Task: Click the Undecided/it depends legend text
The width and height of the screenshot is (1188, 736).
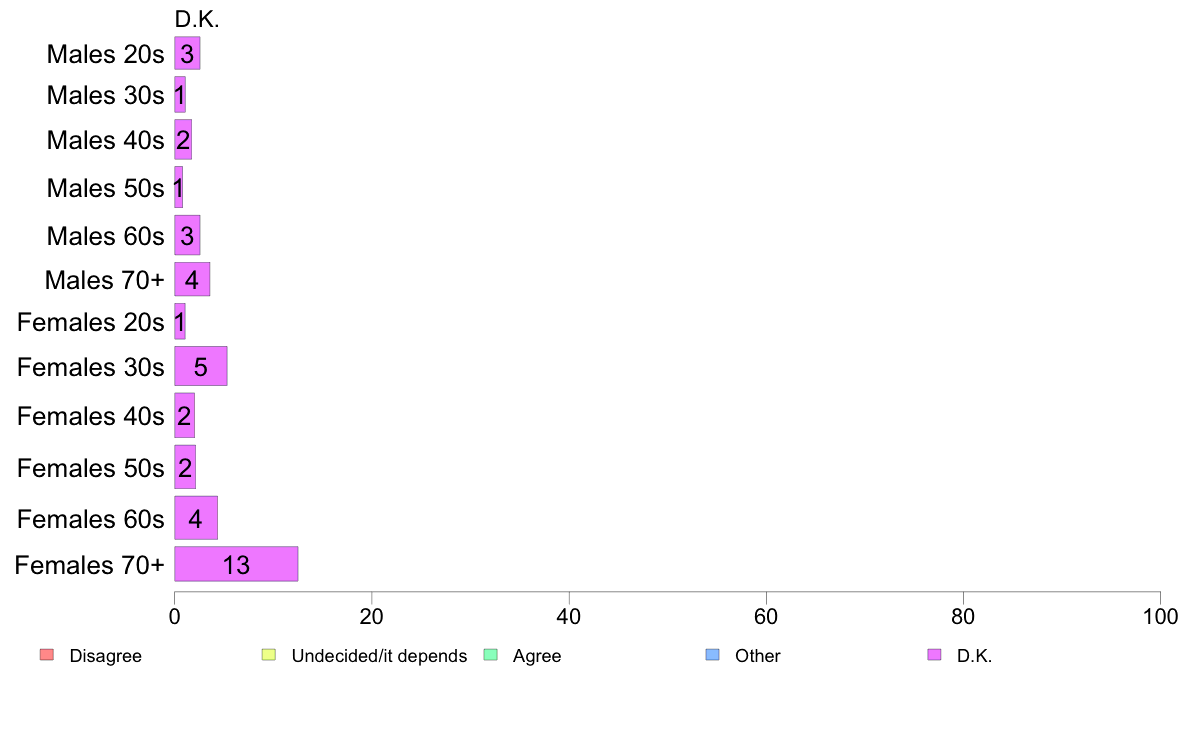Action: coord(380,656)
